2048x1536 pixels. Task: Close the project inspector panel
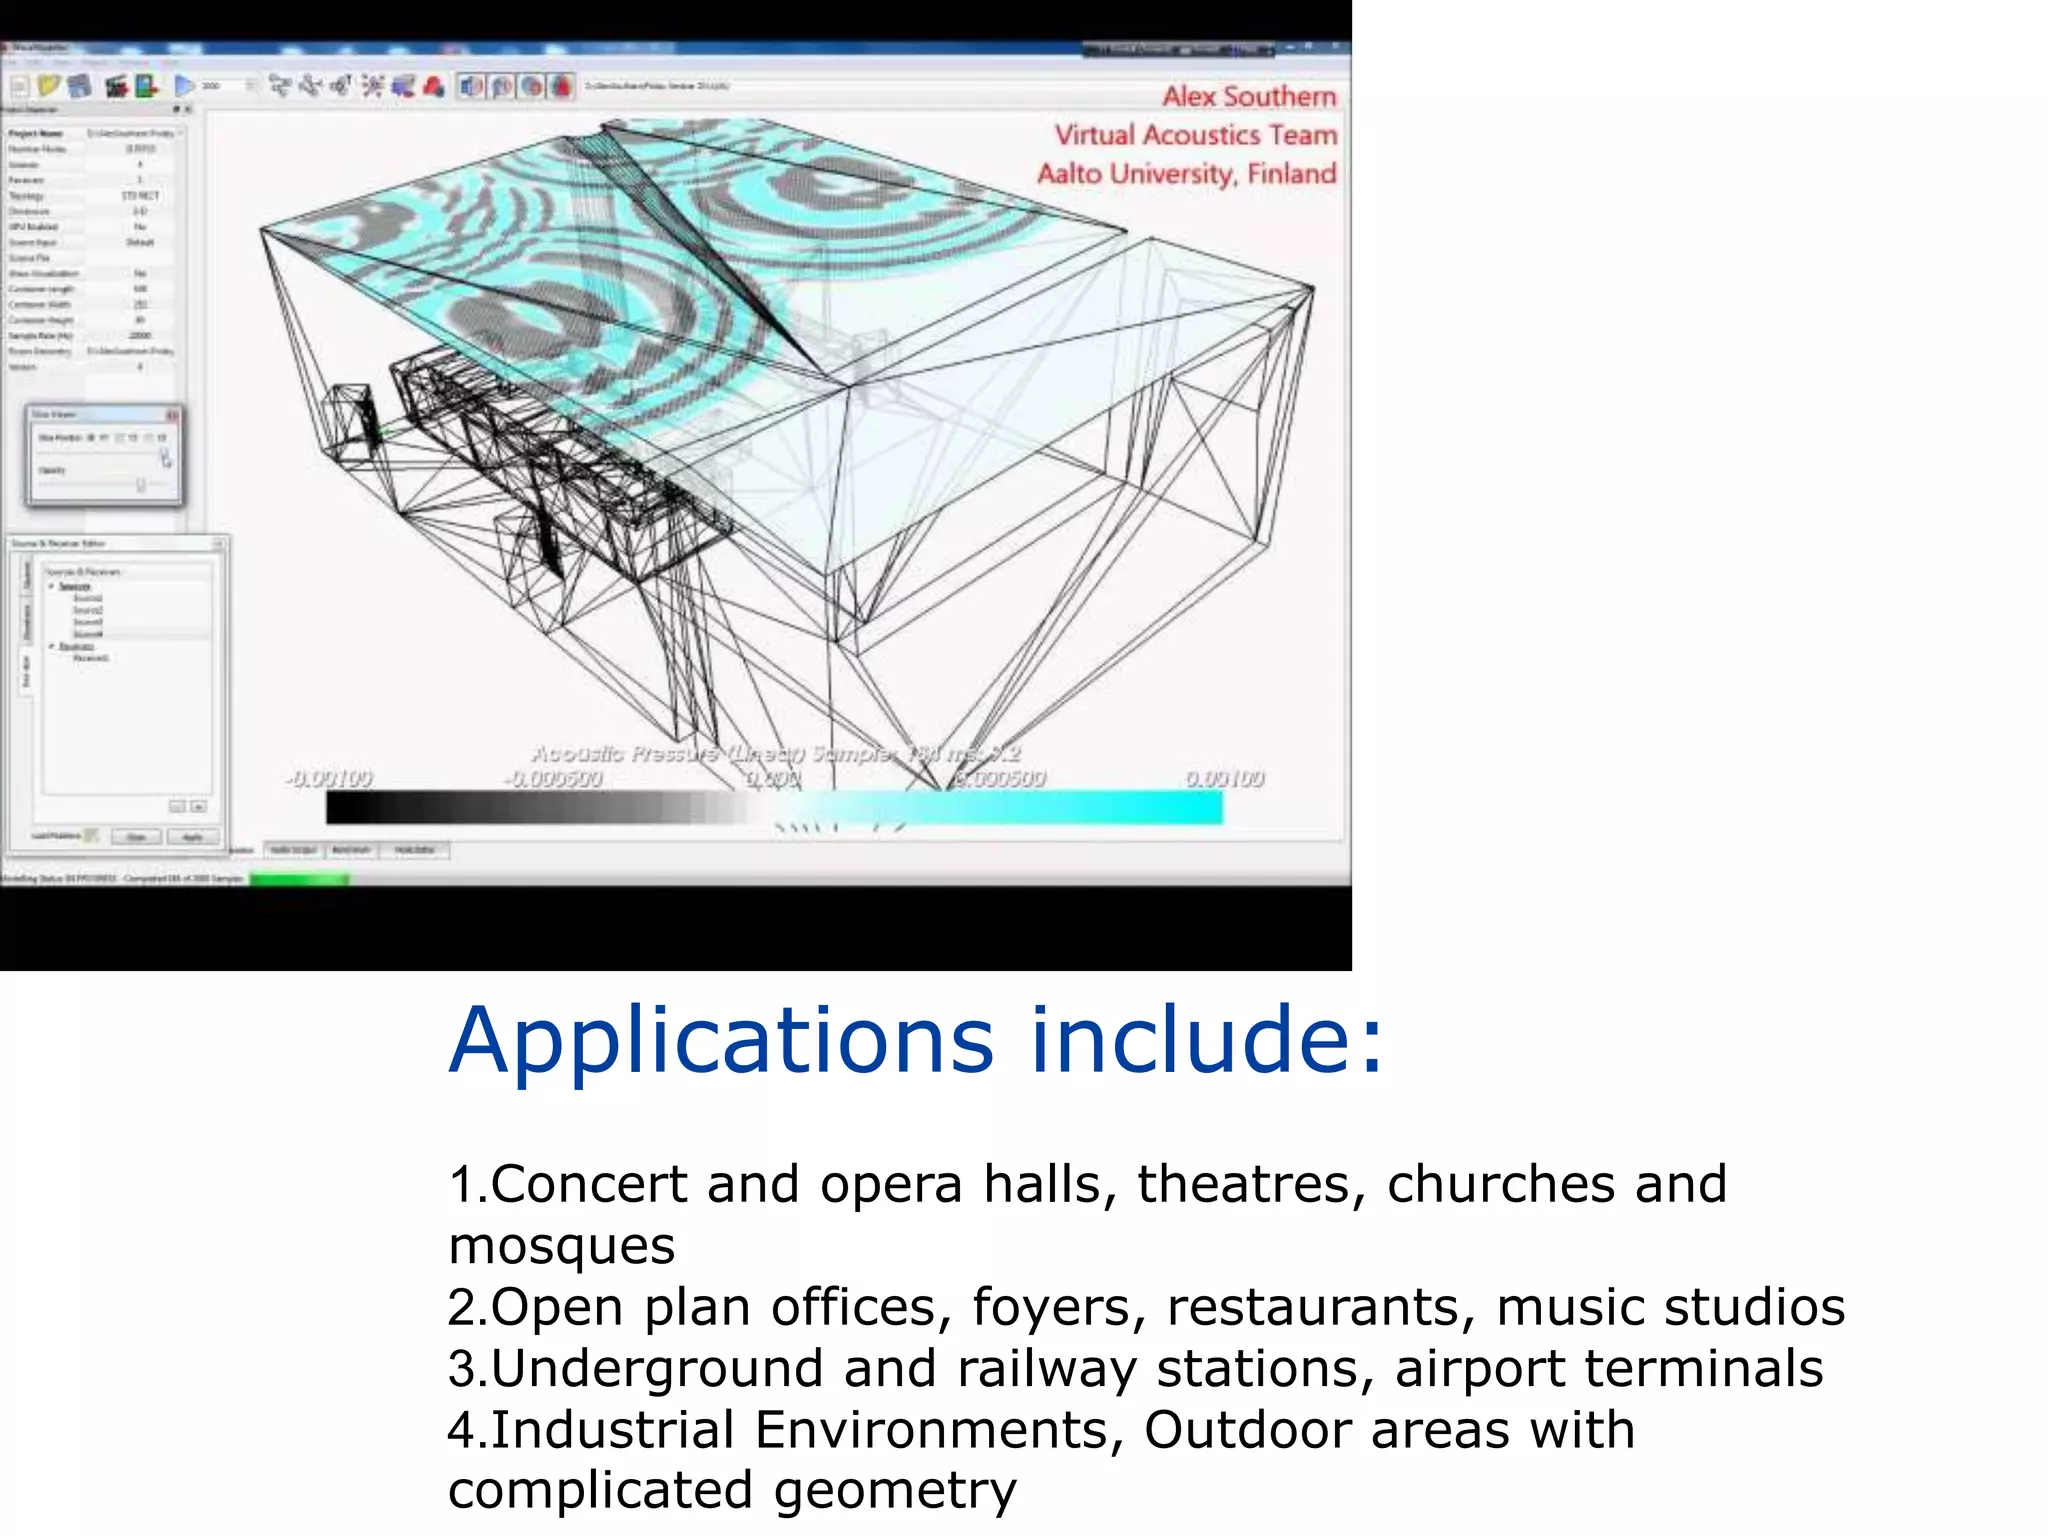point(188,109)
